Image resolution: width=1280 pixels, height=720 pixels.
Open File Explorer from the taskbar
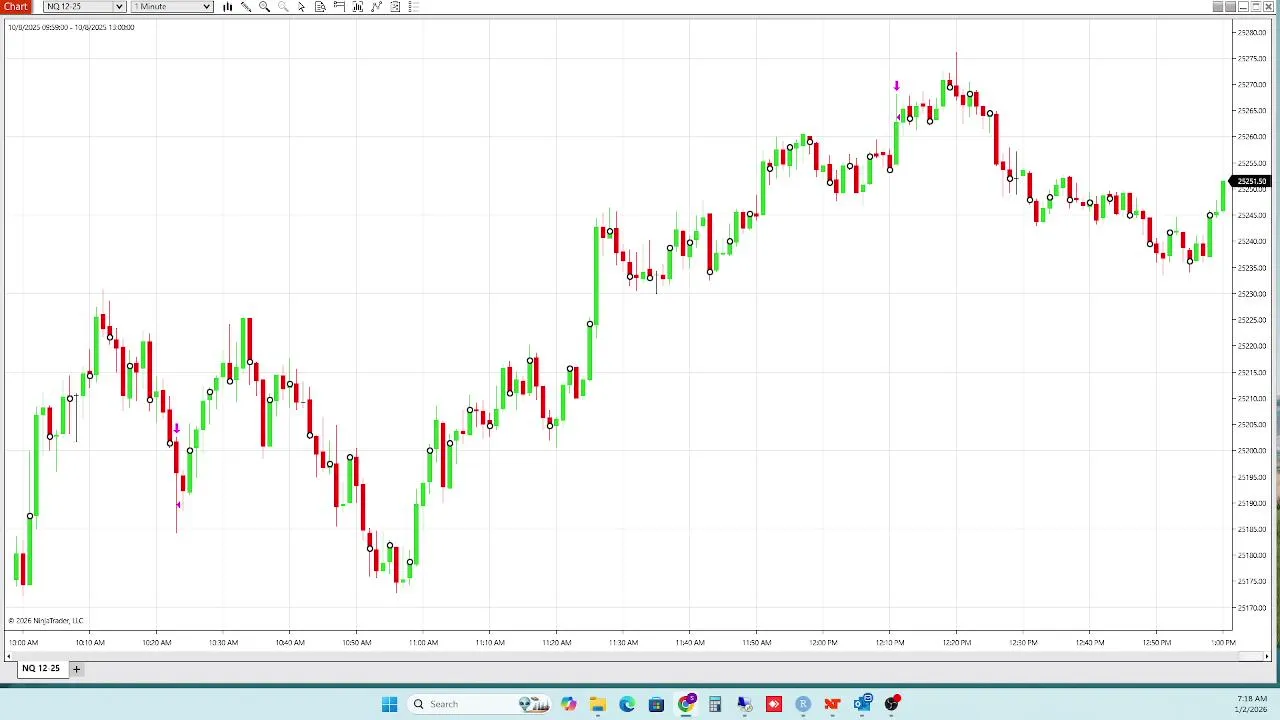point(598,704)
